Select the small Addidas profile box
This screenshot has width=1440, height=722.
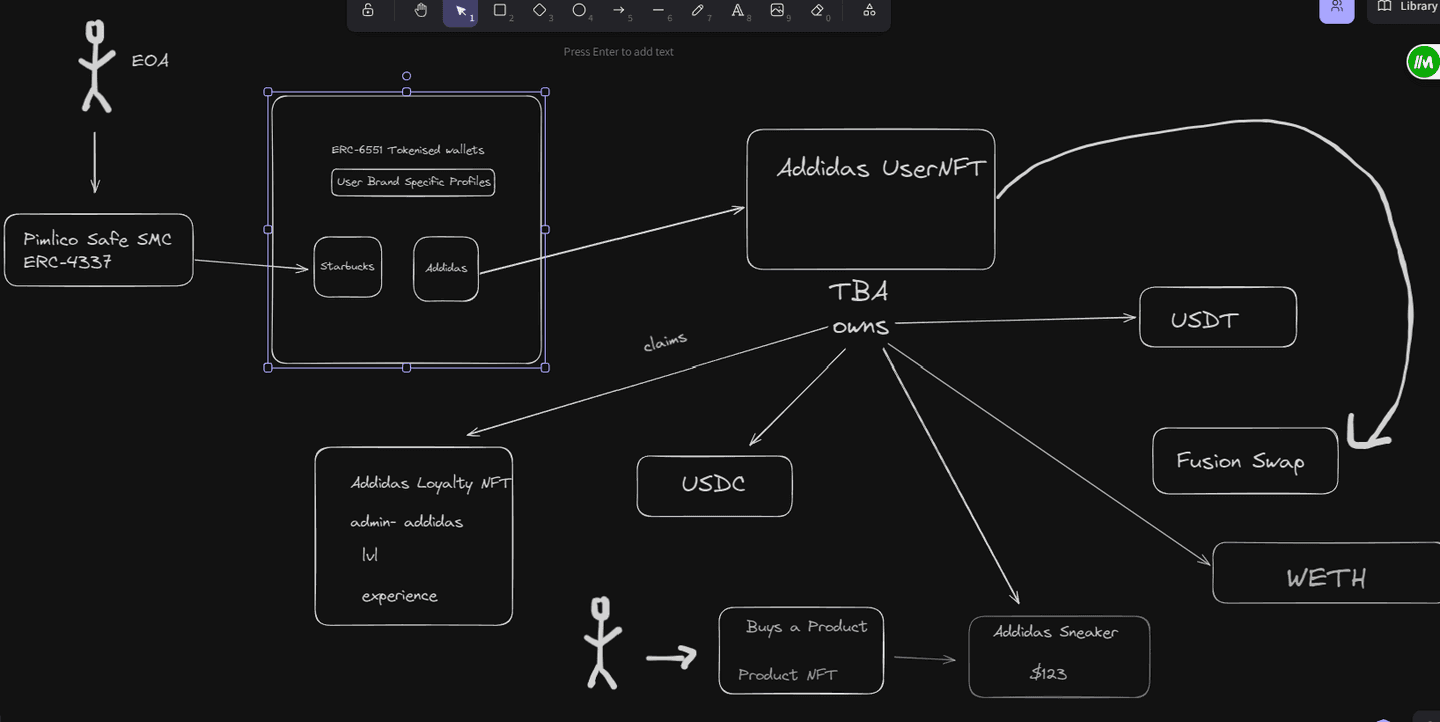446,268
